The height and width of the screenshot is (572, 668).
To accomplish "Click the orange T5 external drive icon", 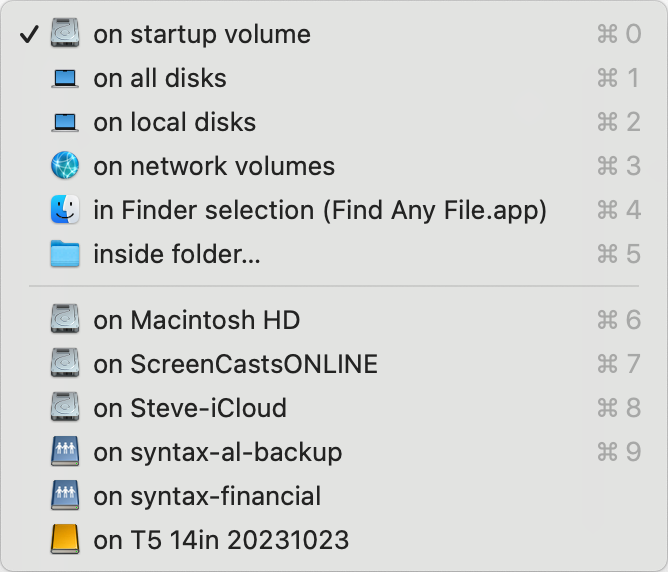I will click(65, 540).
